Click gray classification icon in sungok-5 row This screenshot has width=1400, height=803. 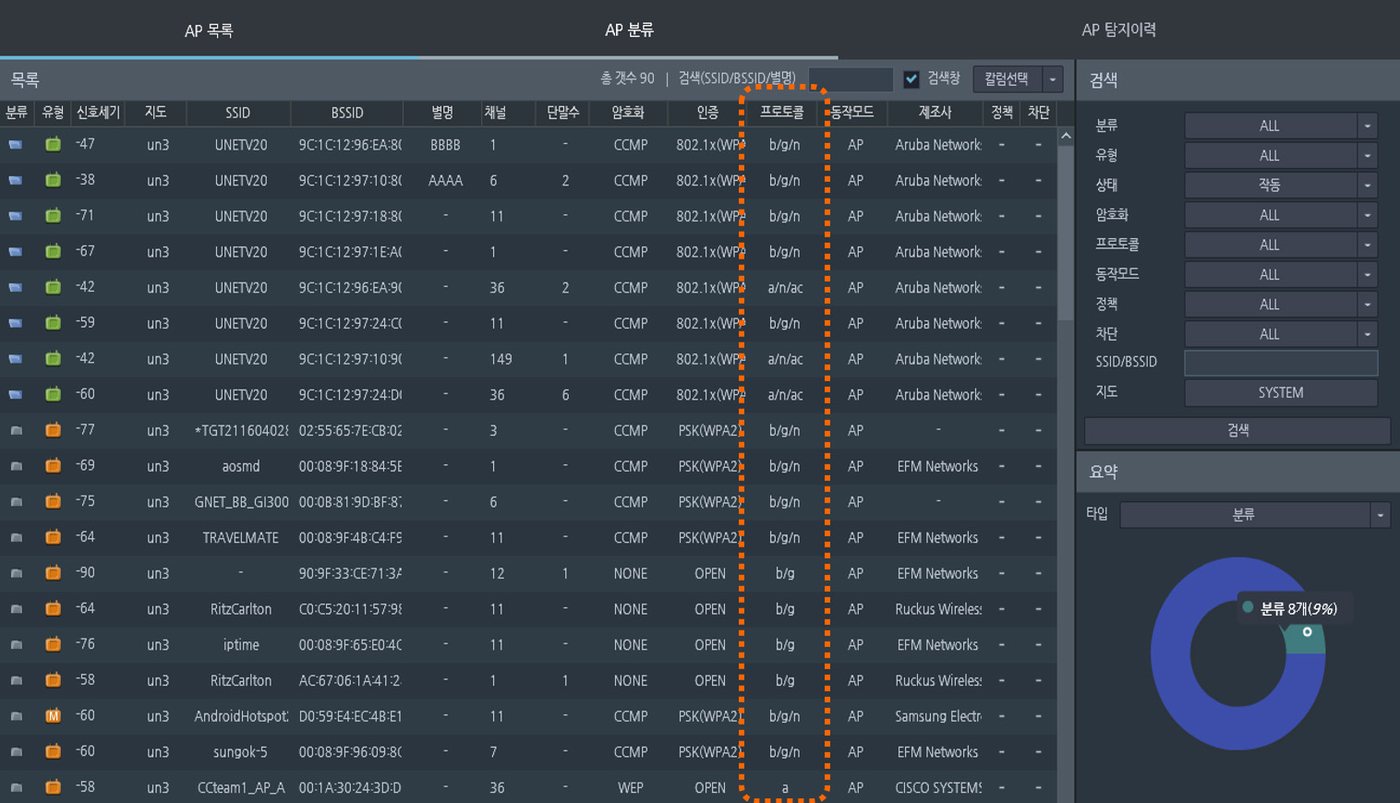[15, 752]
